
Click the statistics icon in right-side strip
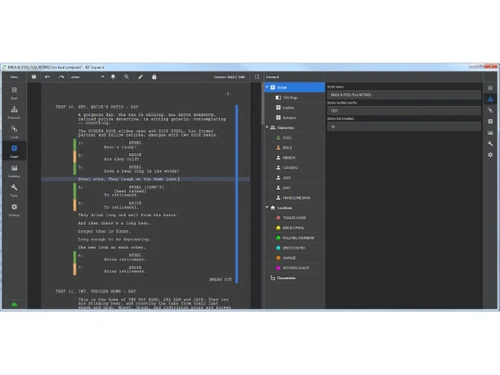(490, 133)
